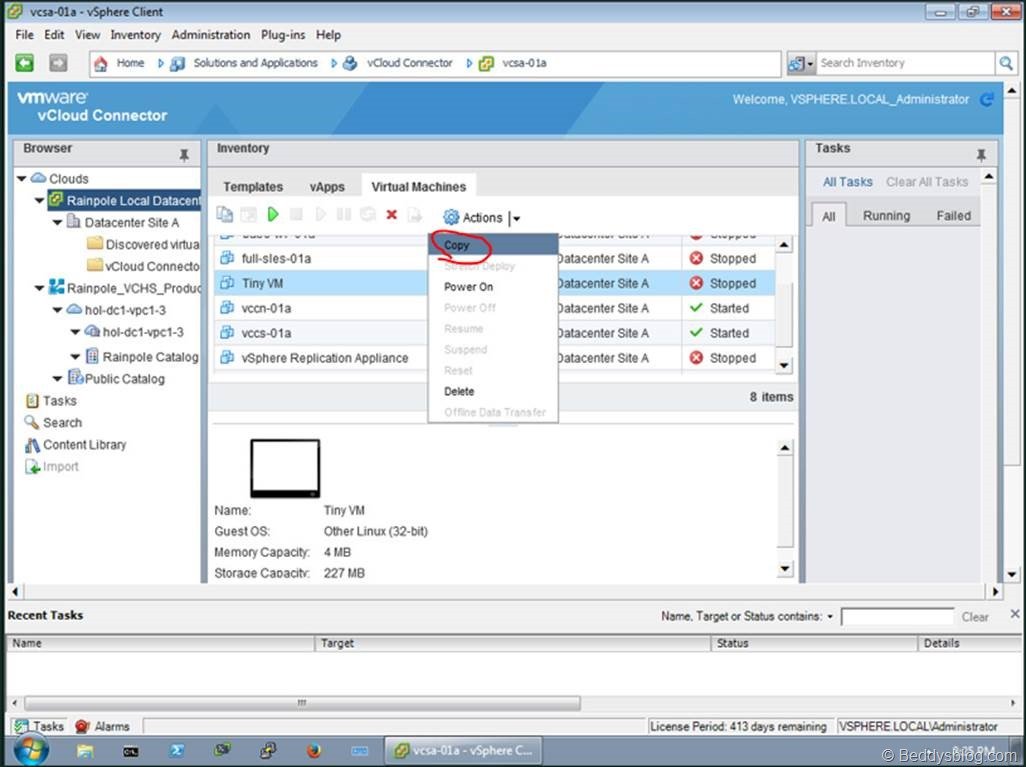Click the green Power On toolbar icon
The height and width of the screenshot is (767, 1026).
[x=273, y=214]
